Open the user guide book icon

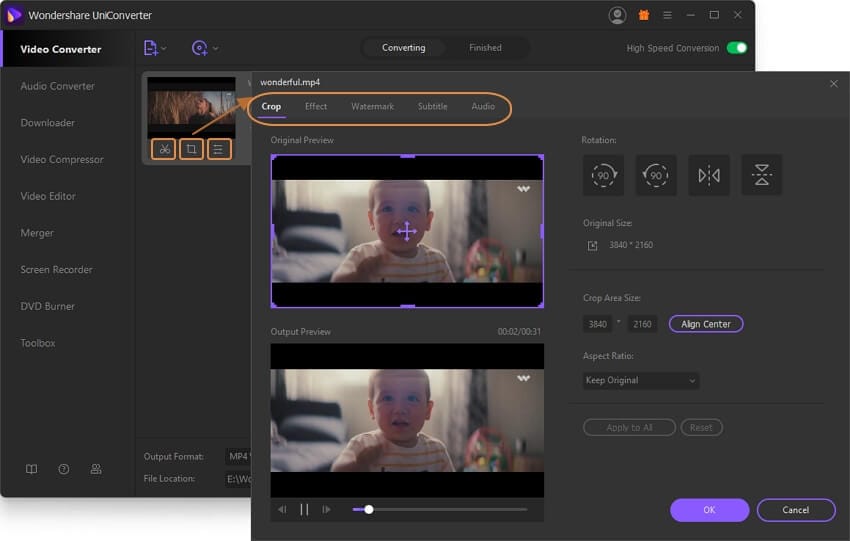click(31, 469)
